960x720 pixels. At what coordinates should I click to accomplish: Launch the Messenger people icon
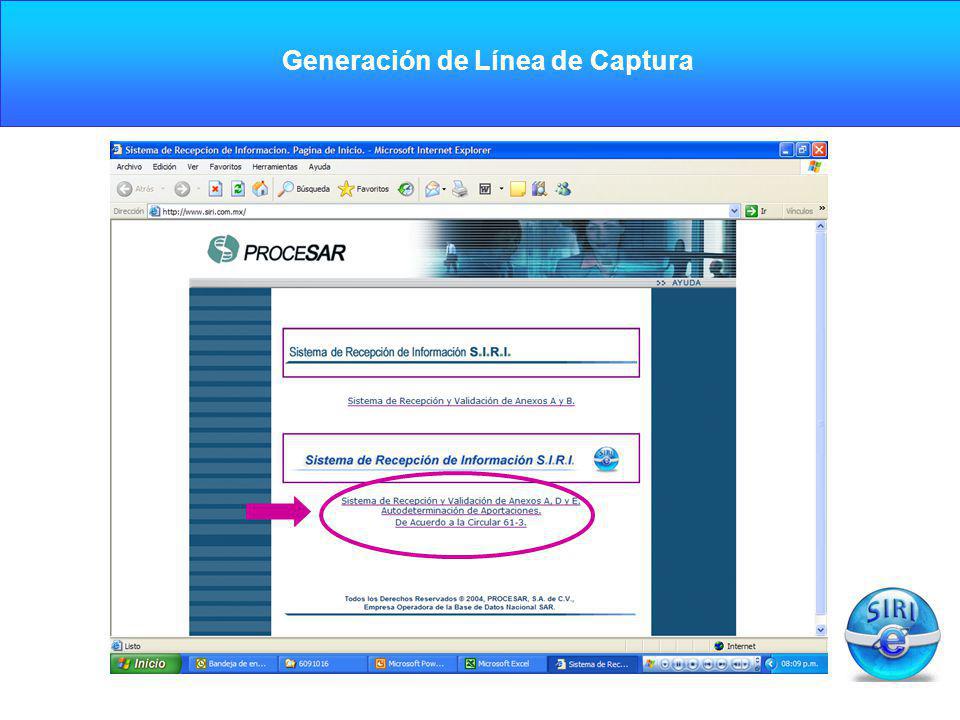point(563,189)
